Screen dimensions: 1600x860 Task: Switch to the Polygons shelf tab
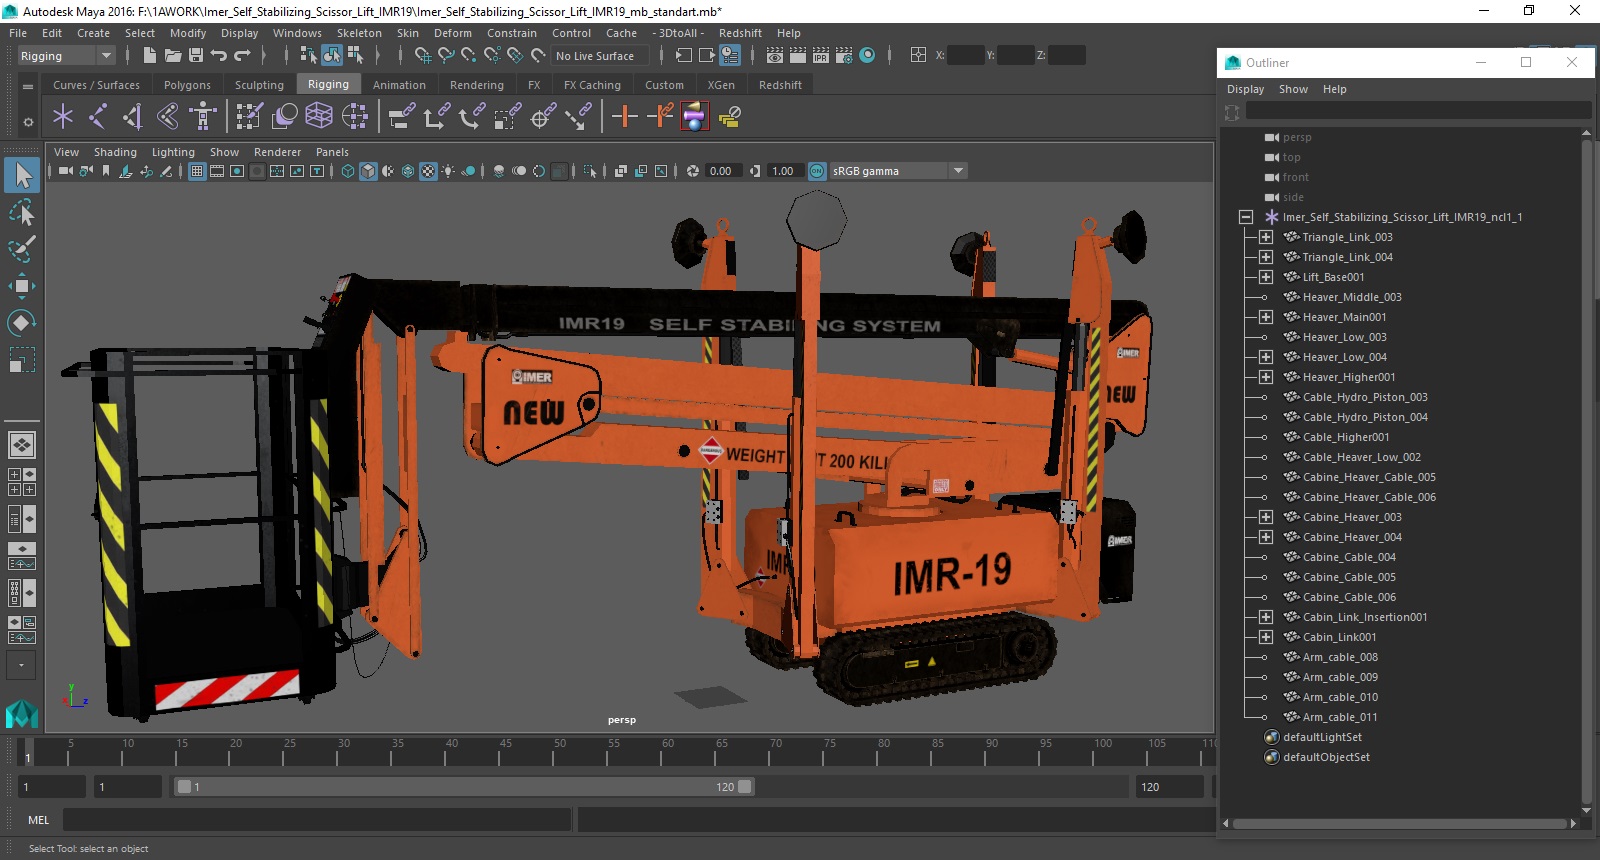point(187,85)
